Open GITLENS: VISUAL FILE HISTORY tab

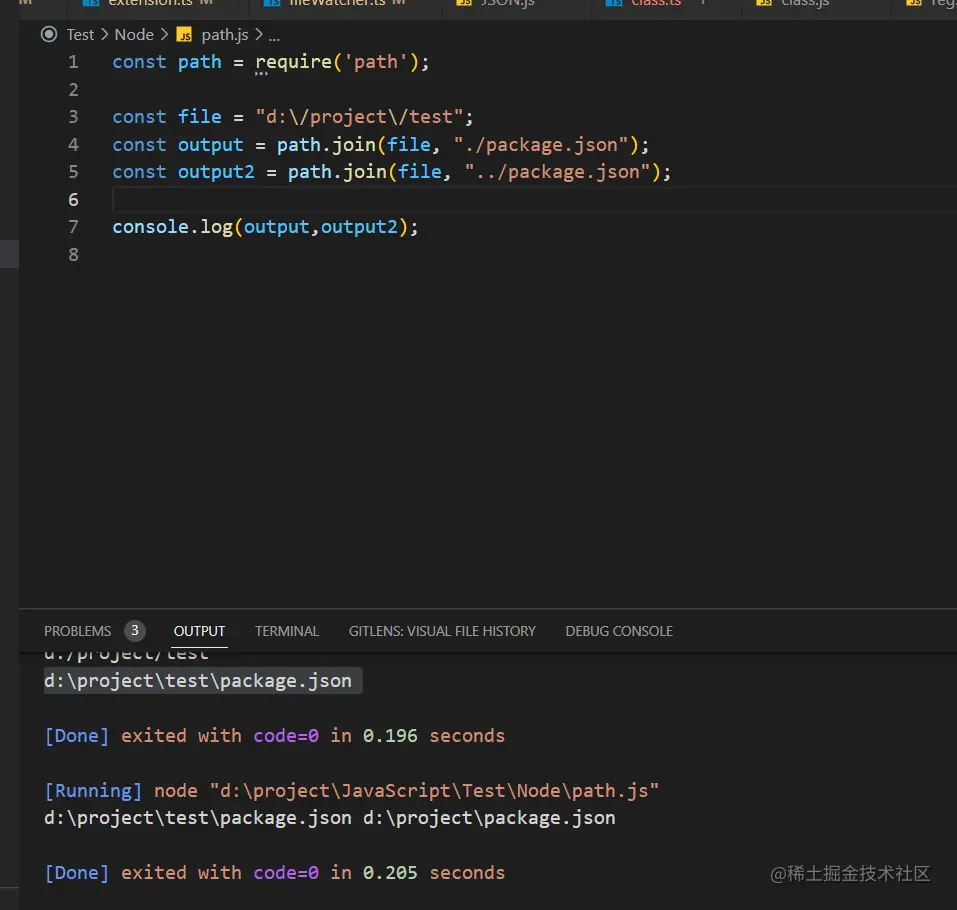pyautogui.click(x=442, y=631)
